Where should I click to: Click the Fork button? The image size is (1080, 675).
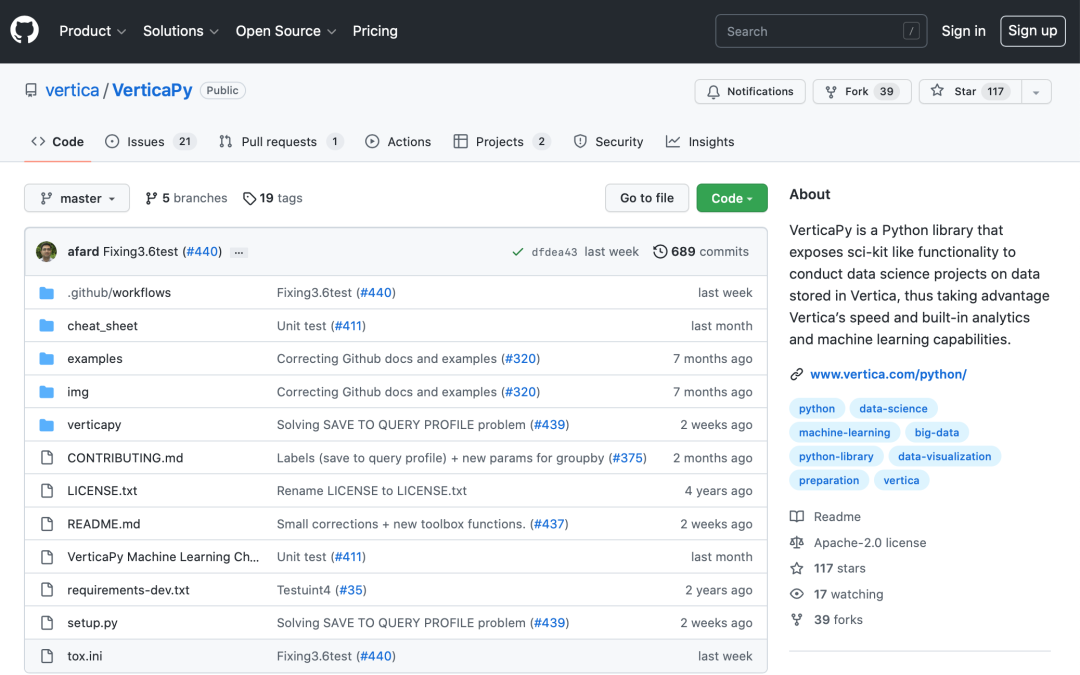tap(862, 92)
